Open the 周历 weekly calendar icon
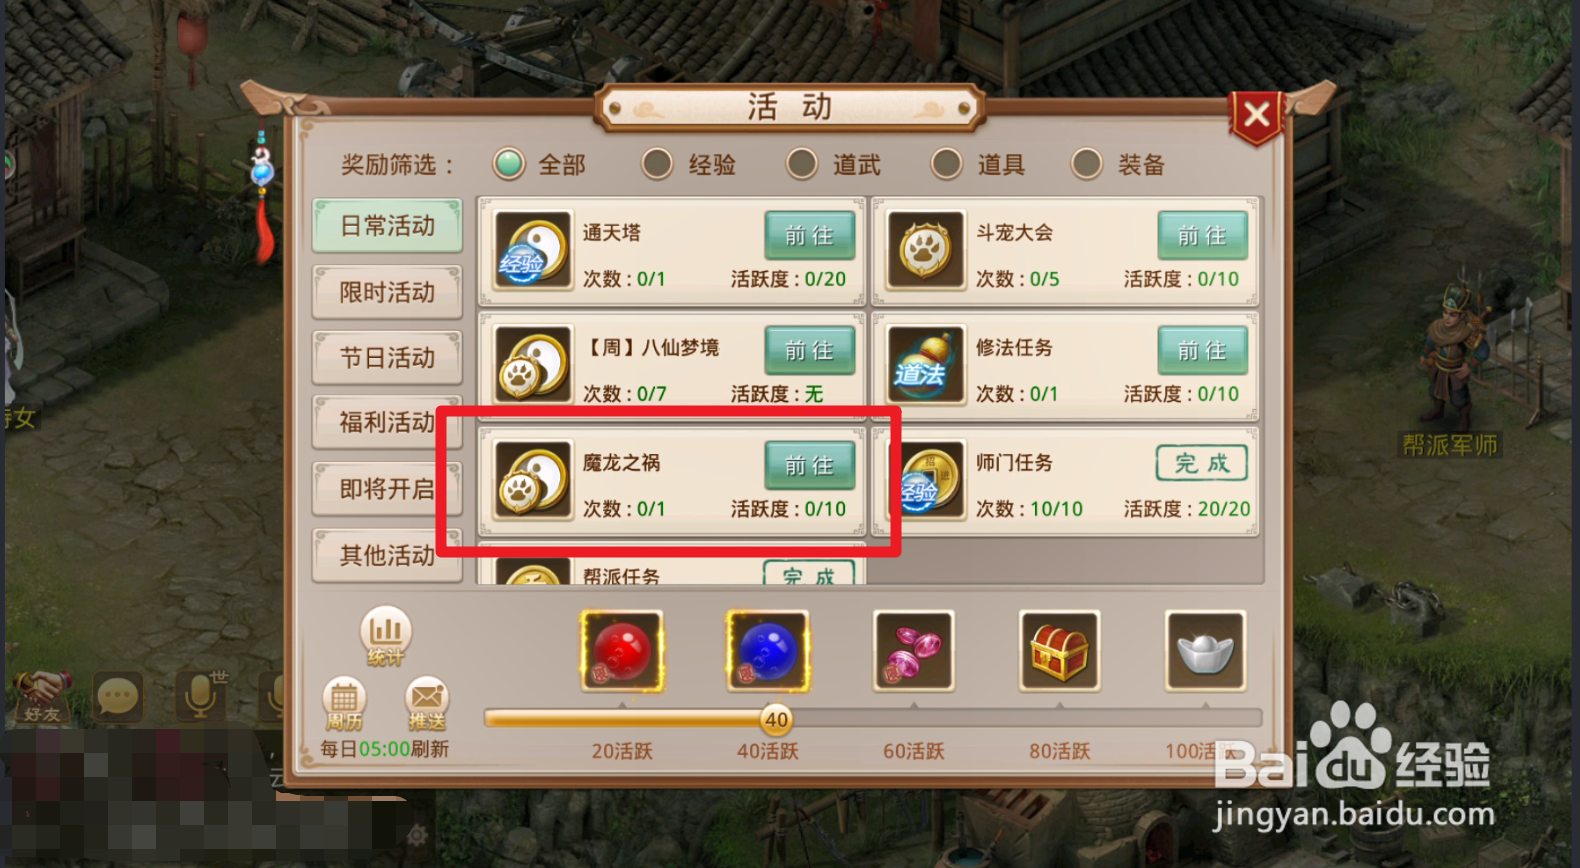Viewport: 1580px width, 868px height. point(344,703)
